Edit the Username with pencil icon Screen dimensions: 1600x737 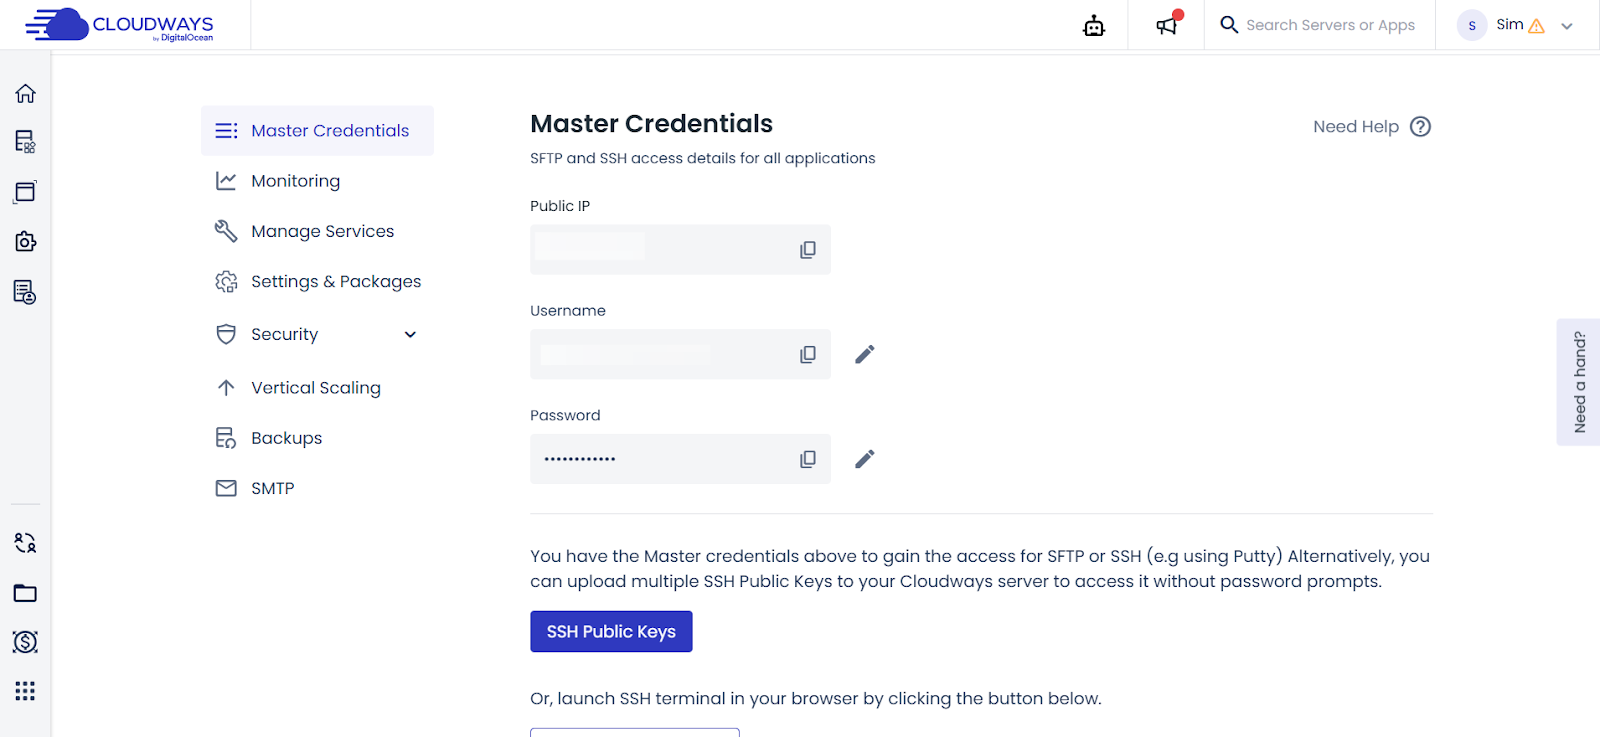point(865,354)
